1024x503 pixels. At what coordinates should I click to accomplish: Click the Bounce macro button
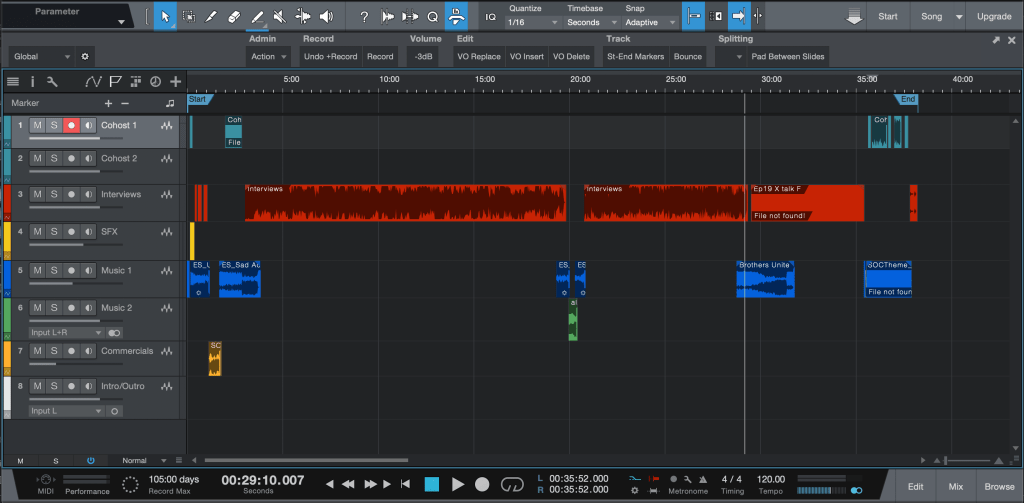click(687, 57)
